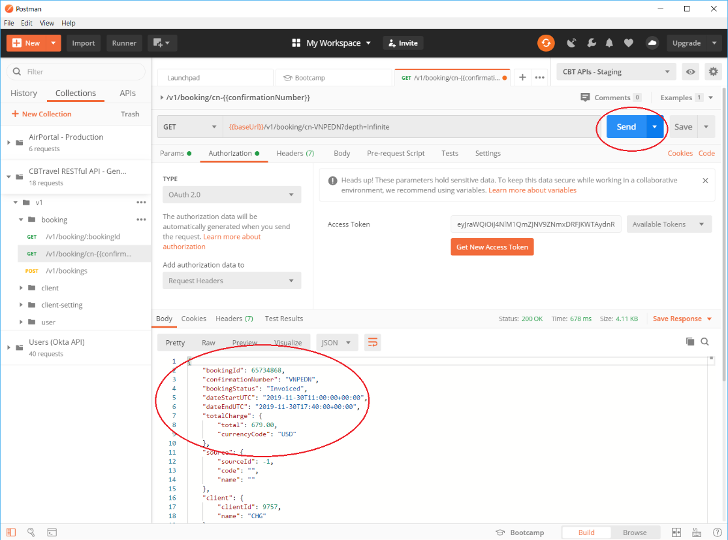
Task: Switch to the Headers (7) request tab
Action: [x=295, y=153]
